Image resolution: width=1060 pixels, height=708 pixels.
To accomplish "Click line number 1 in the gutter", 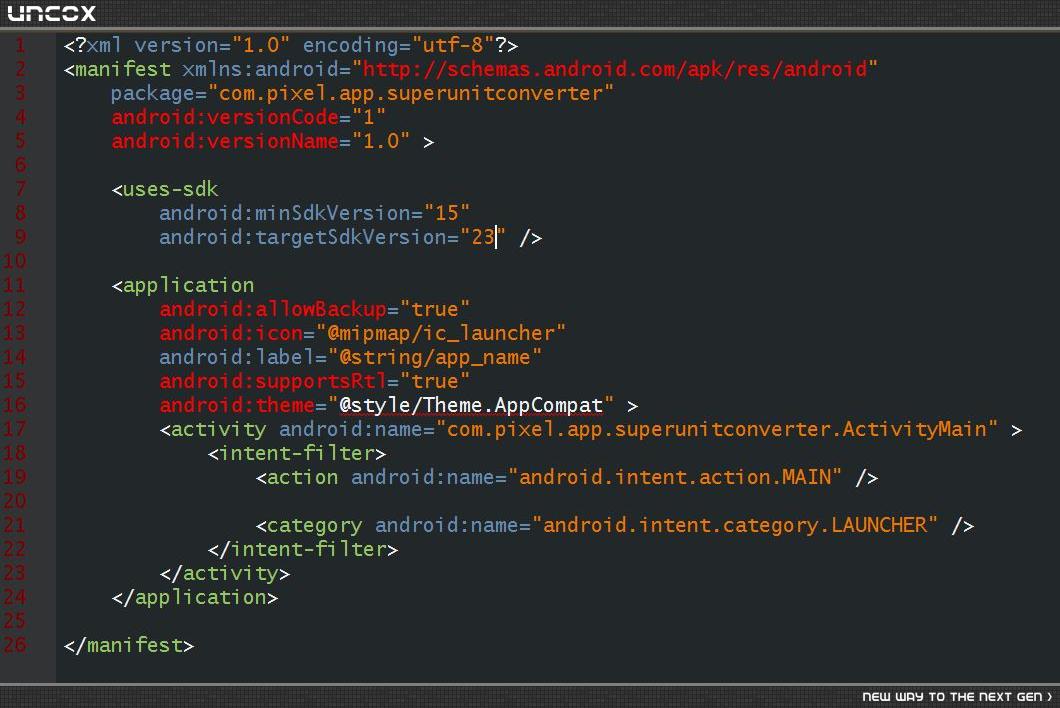I will [x=20, y=45].
